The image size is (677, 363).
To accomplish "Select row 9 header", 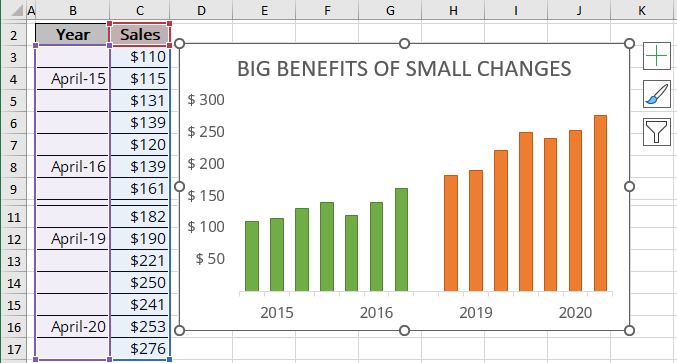I will (13, 189).
